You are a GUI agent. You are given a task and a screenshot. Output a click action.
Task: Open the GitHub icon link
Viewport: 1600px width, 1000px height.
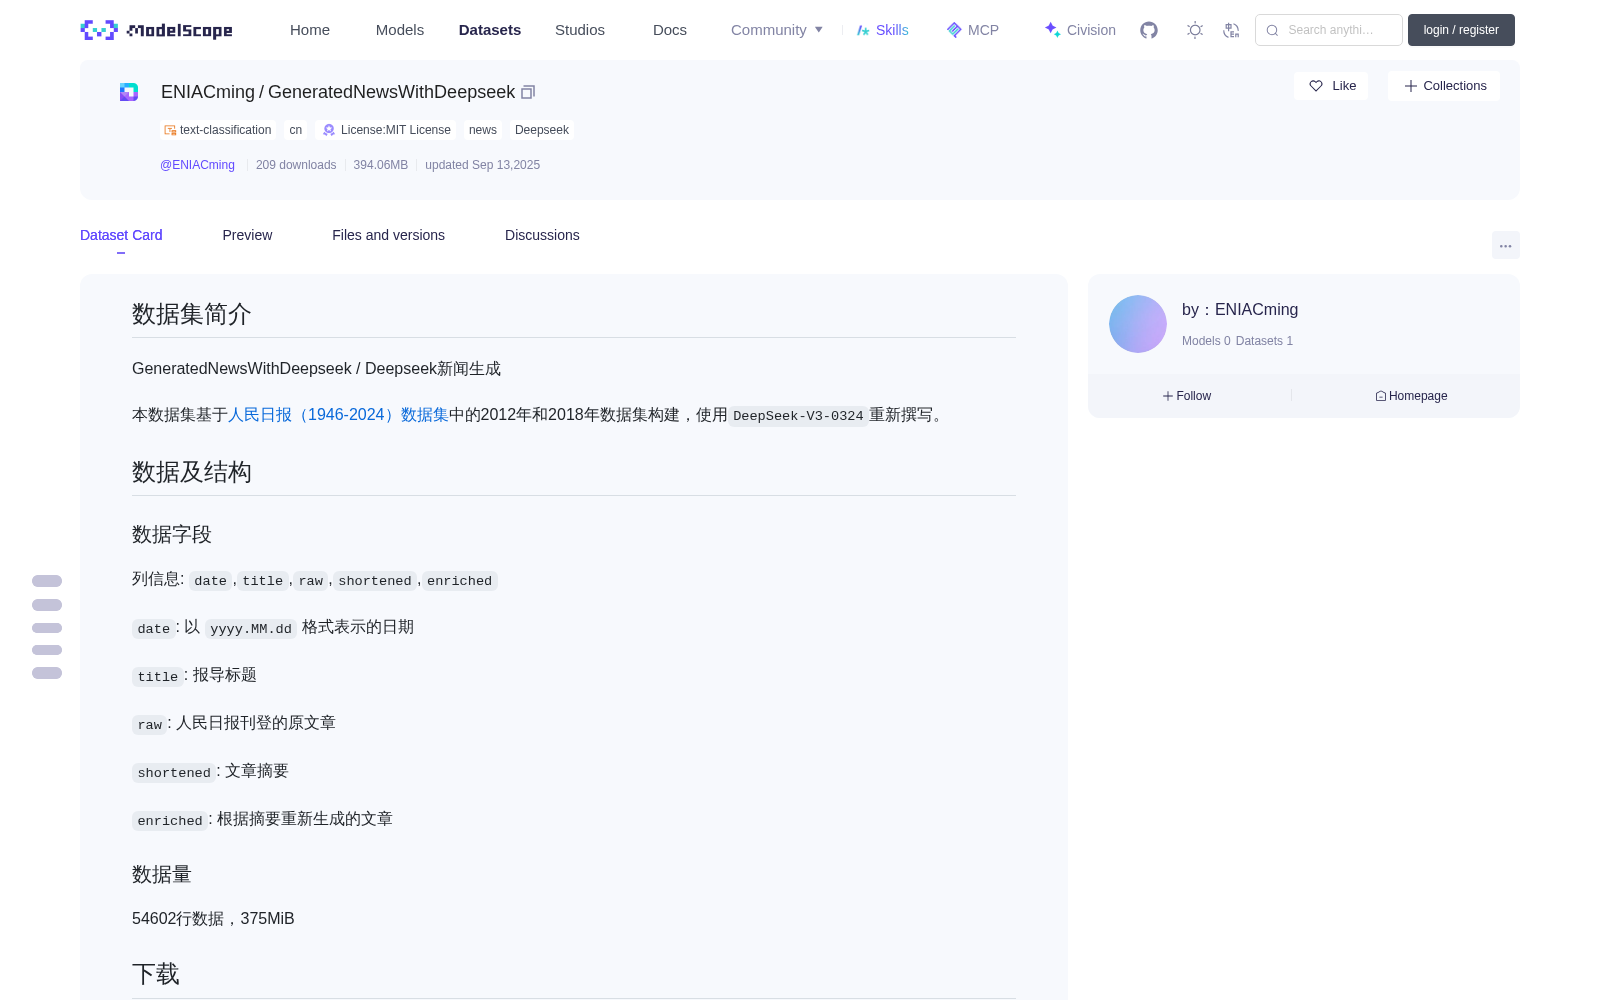coord(1149,30)
